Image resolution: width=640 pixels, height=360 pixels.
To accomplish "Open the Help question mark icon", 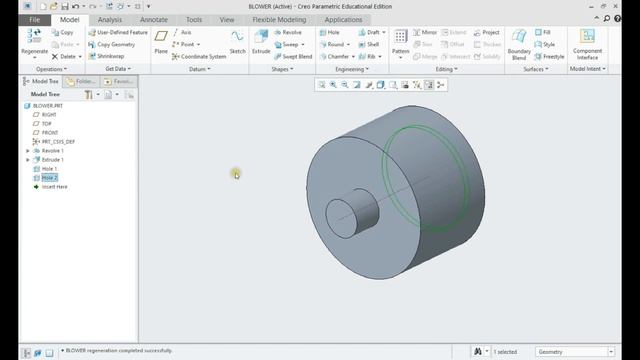I will 617,18.
